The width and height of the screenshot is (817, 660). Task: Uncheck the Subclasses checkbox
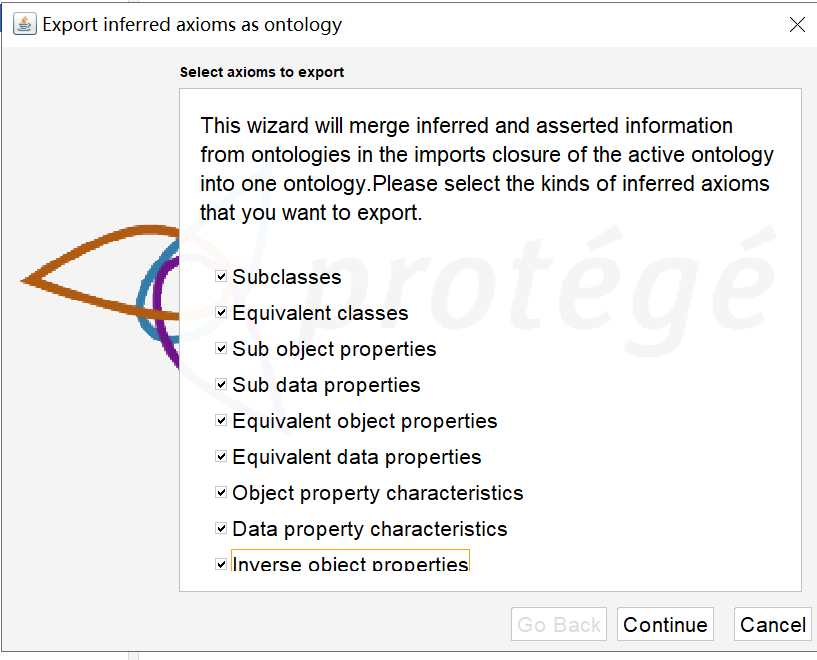pos(221,277)
